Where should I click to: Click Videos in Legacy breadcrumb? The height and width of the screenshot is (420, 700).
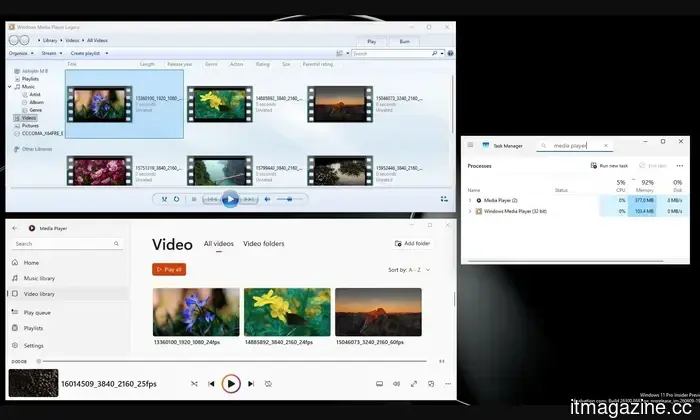[x=72, y=40]
